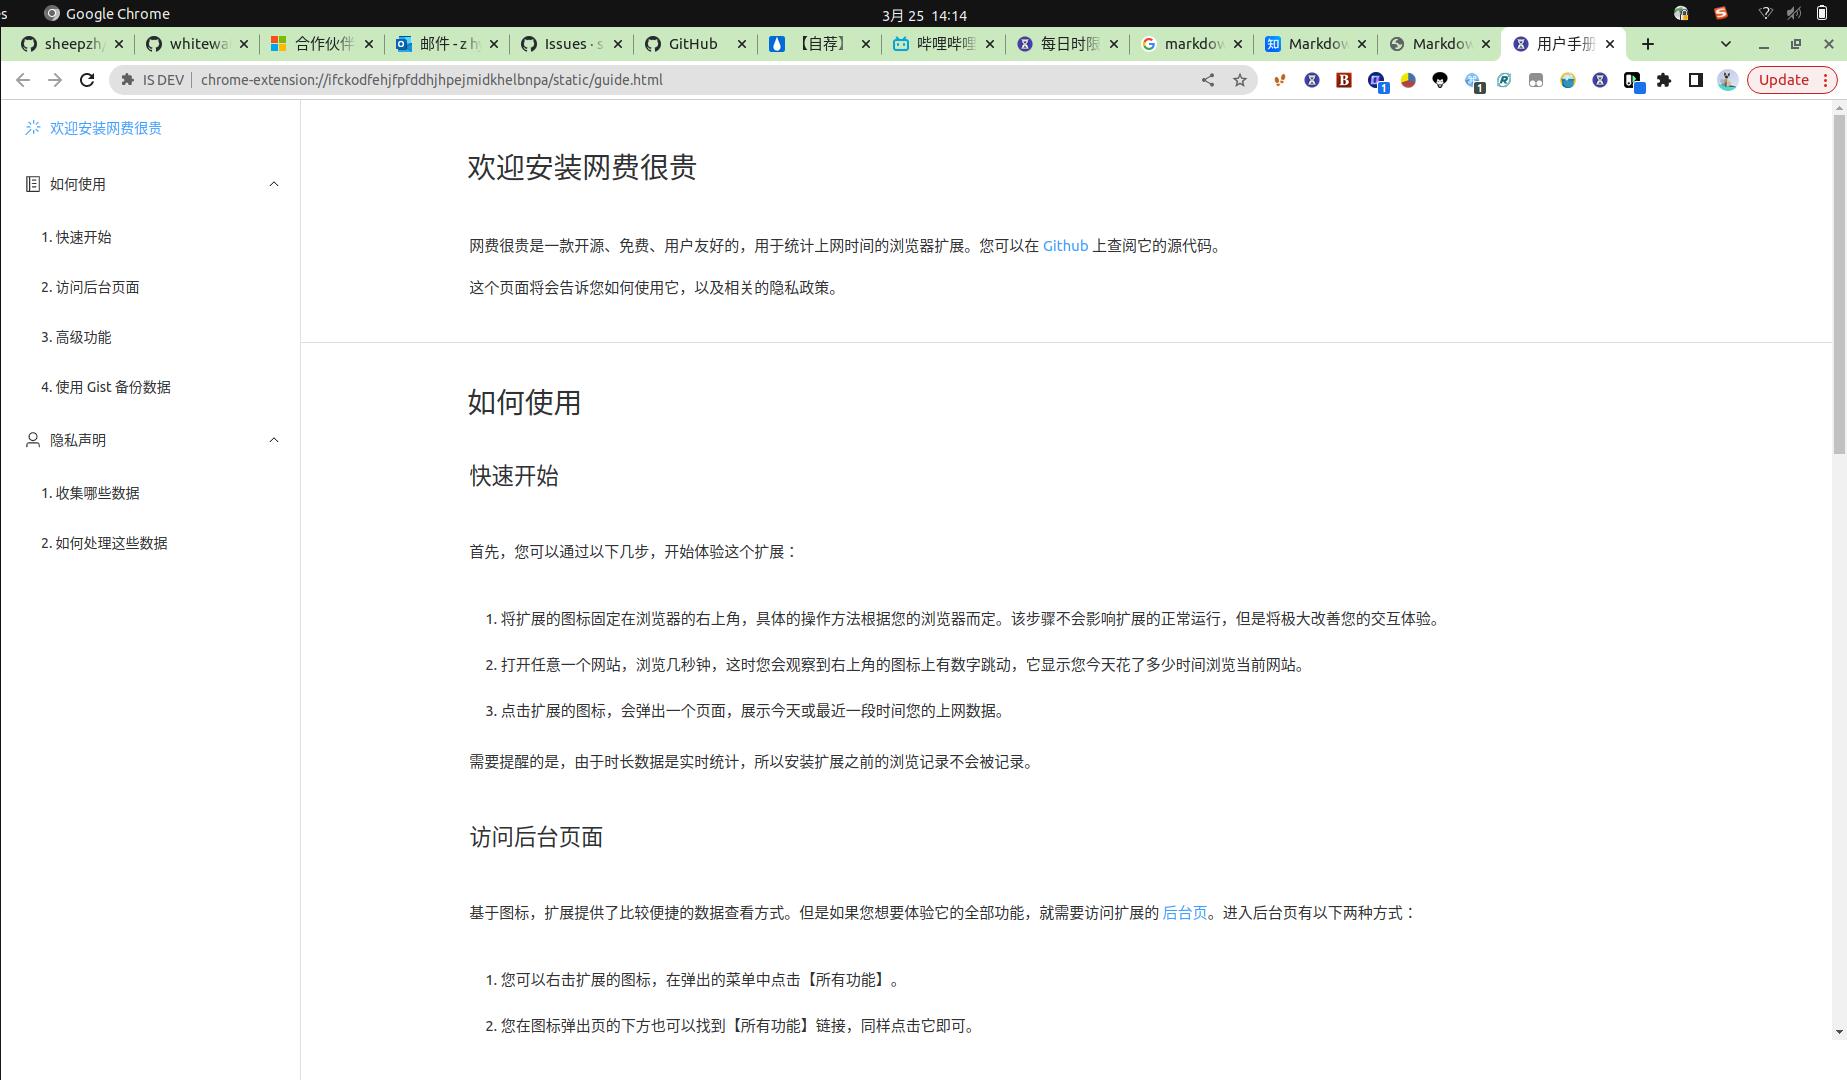
Task: Open a new browser tab
Action: tap(1648, 44)
